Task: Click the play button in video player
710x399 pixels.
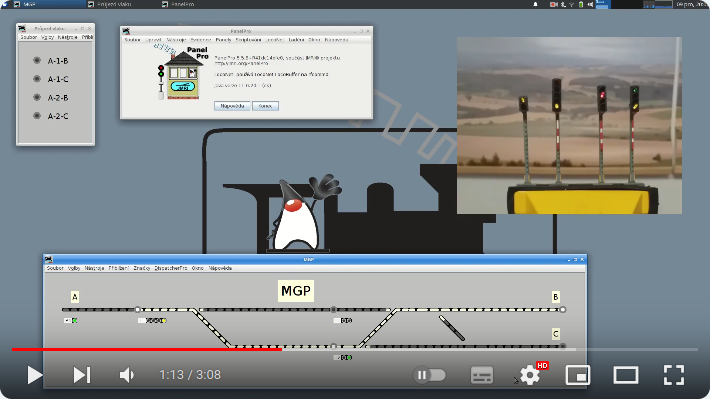Action: click(x=34, y=375)
